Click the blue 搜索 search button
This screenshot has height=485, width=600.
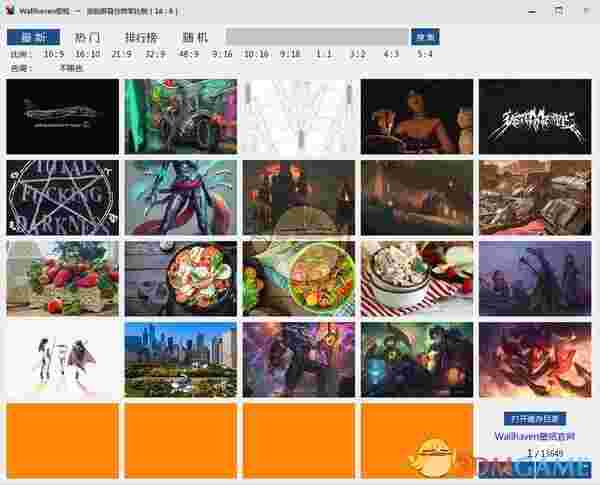425,37
